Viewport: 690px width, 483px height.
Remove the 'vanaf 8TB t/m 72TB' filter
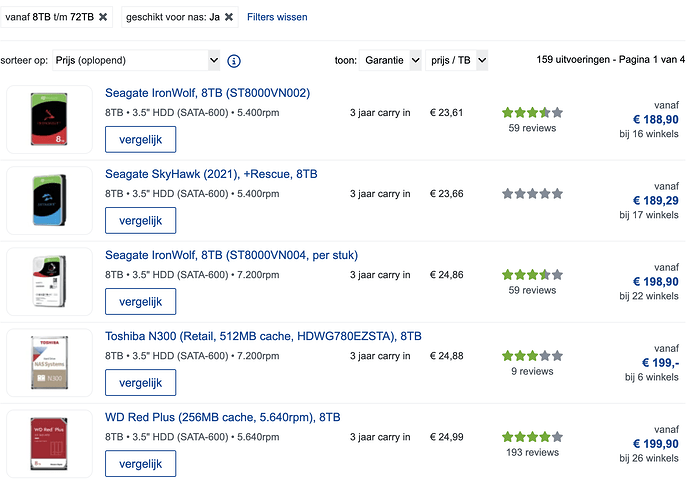pos(103,17)
